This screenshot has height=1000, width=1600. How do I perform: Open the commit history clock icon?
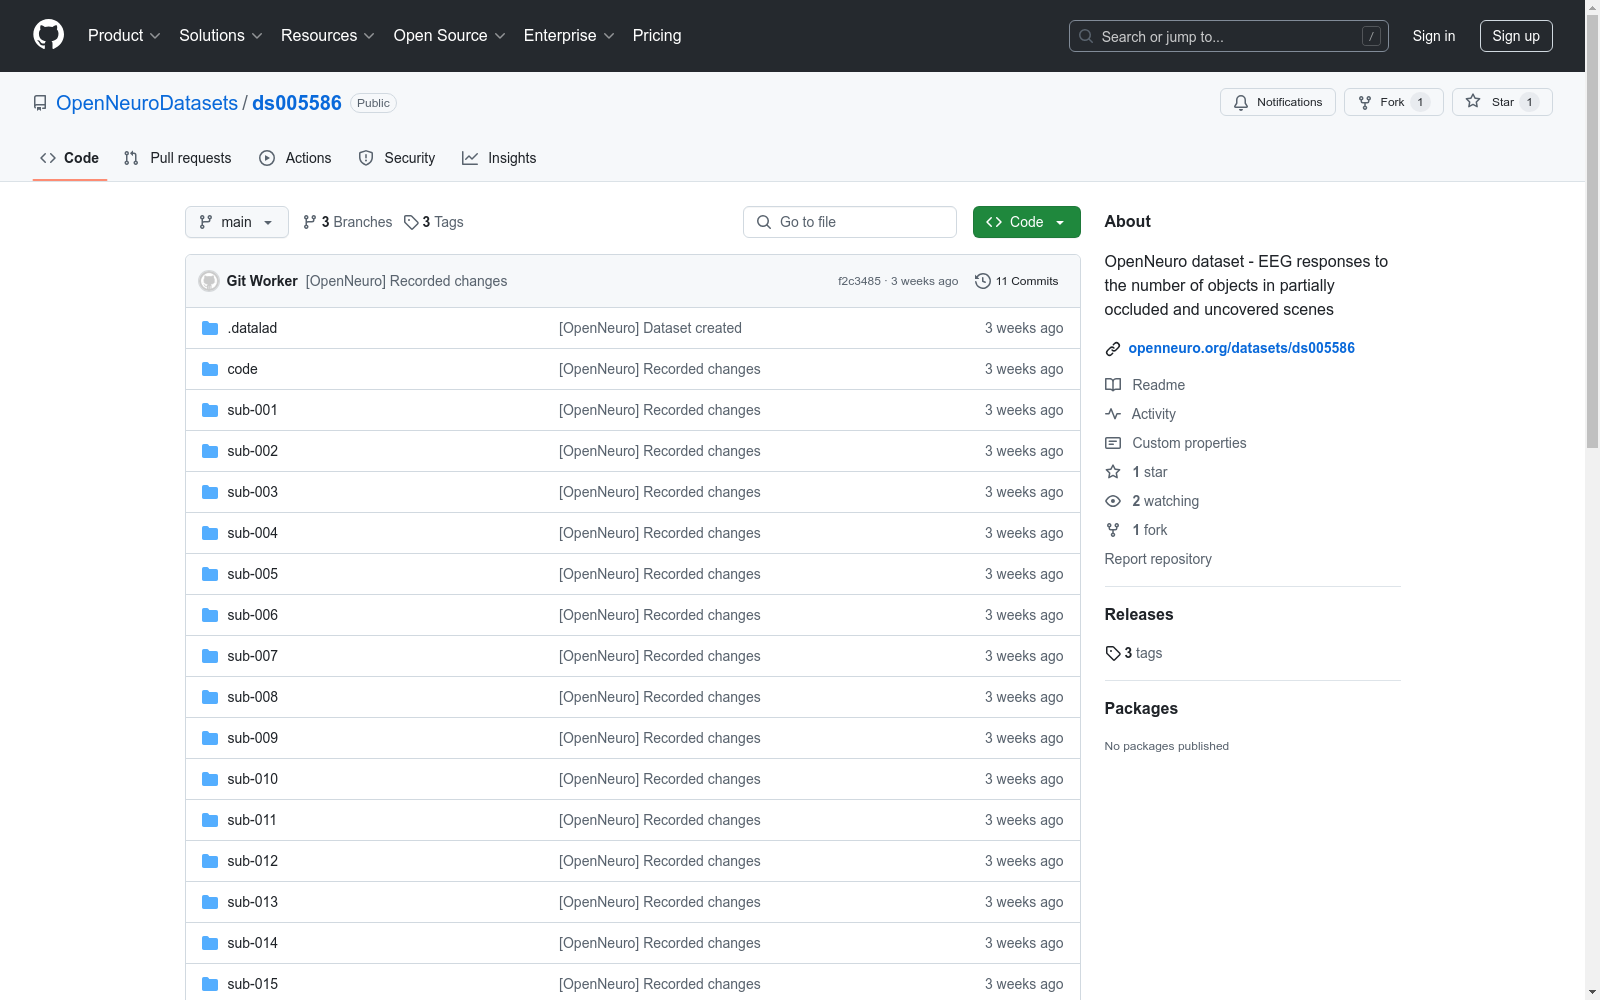983,281
